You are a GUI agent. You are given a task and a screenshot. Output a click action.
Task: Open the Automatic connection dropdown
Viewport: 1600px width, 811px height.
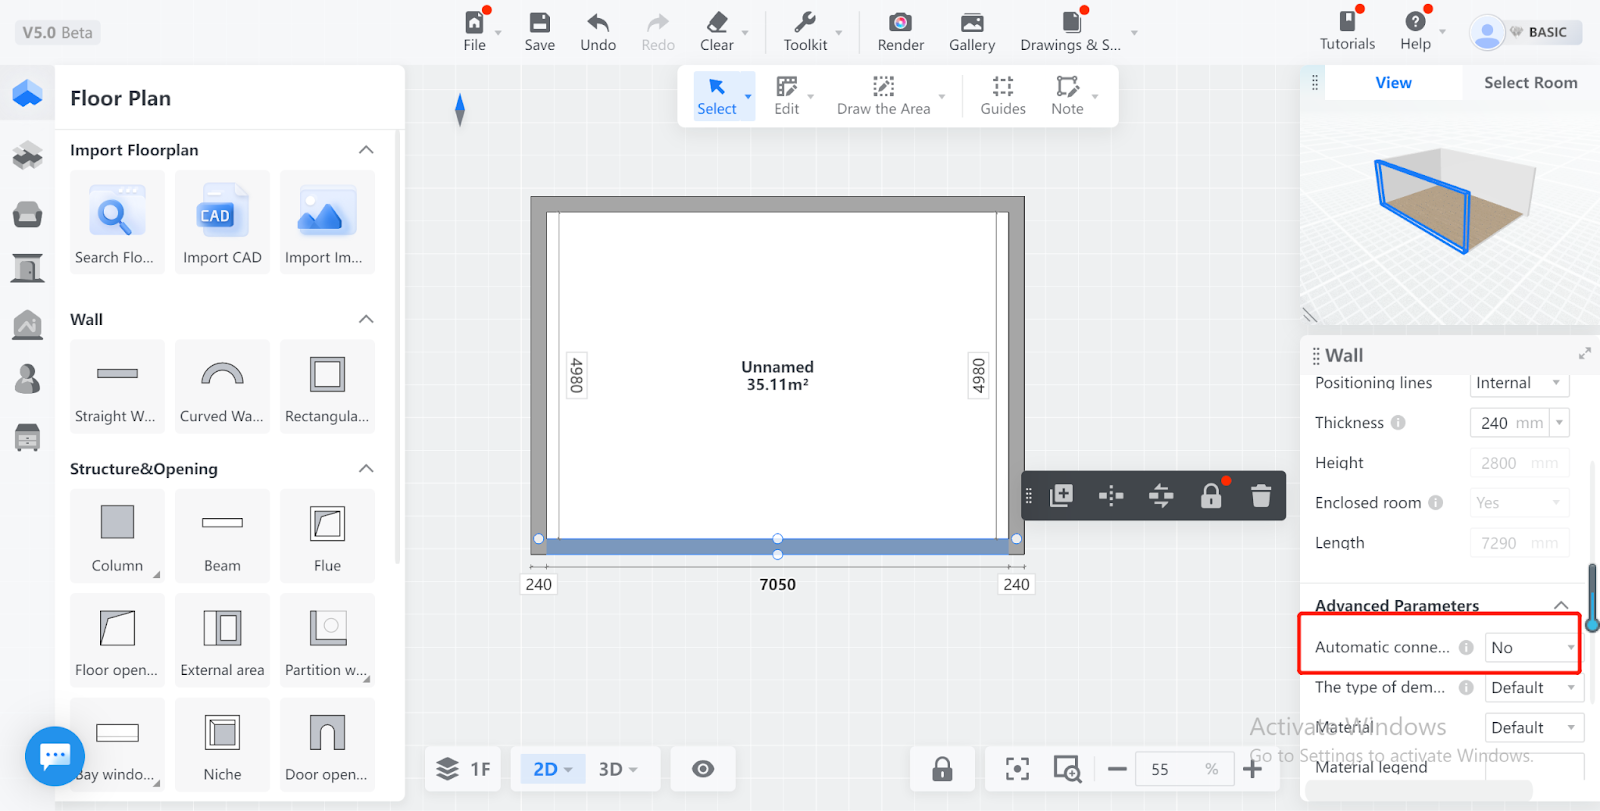click(x=1531, y=648)
